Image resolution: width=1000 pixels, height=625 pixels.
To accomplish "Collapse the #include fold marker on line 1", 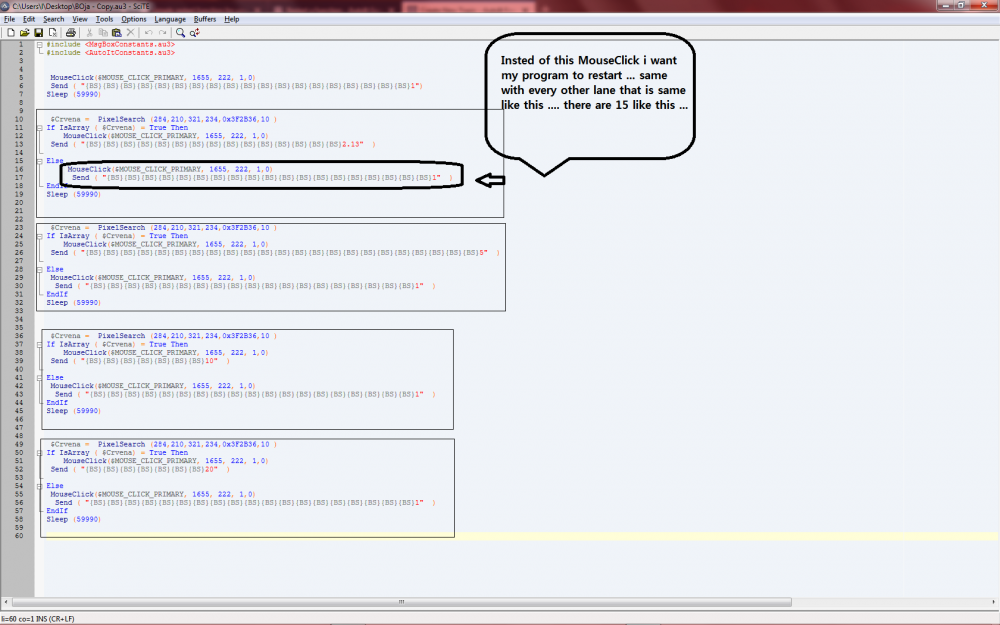I will [40, 45].
